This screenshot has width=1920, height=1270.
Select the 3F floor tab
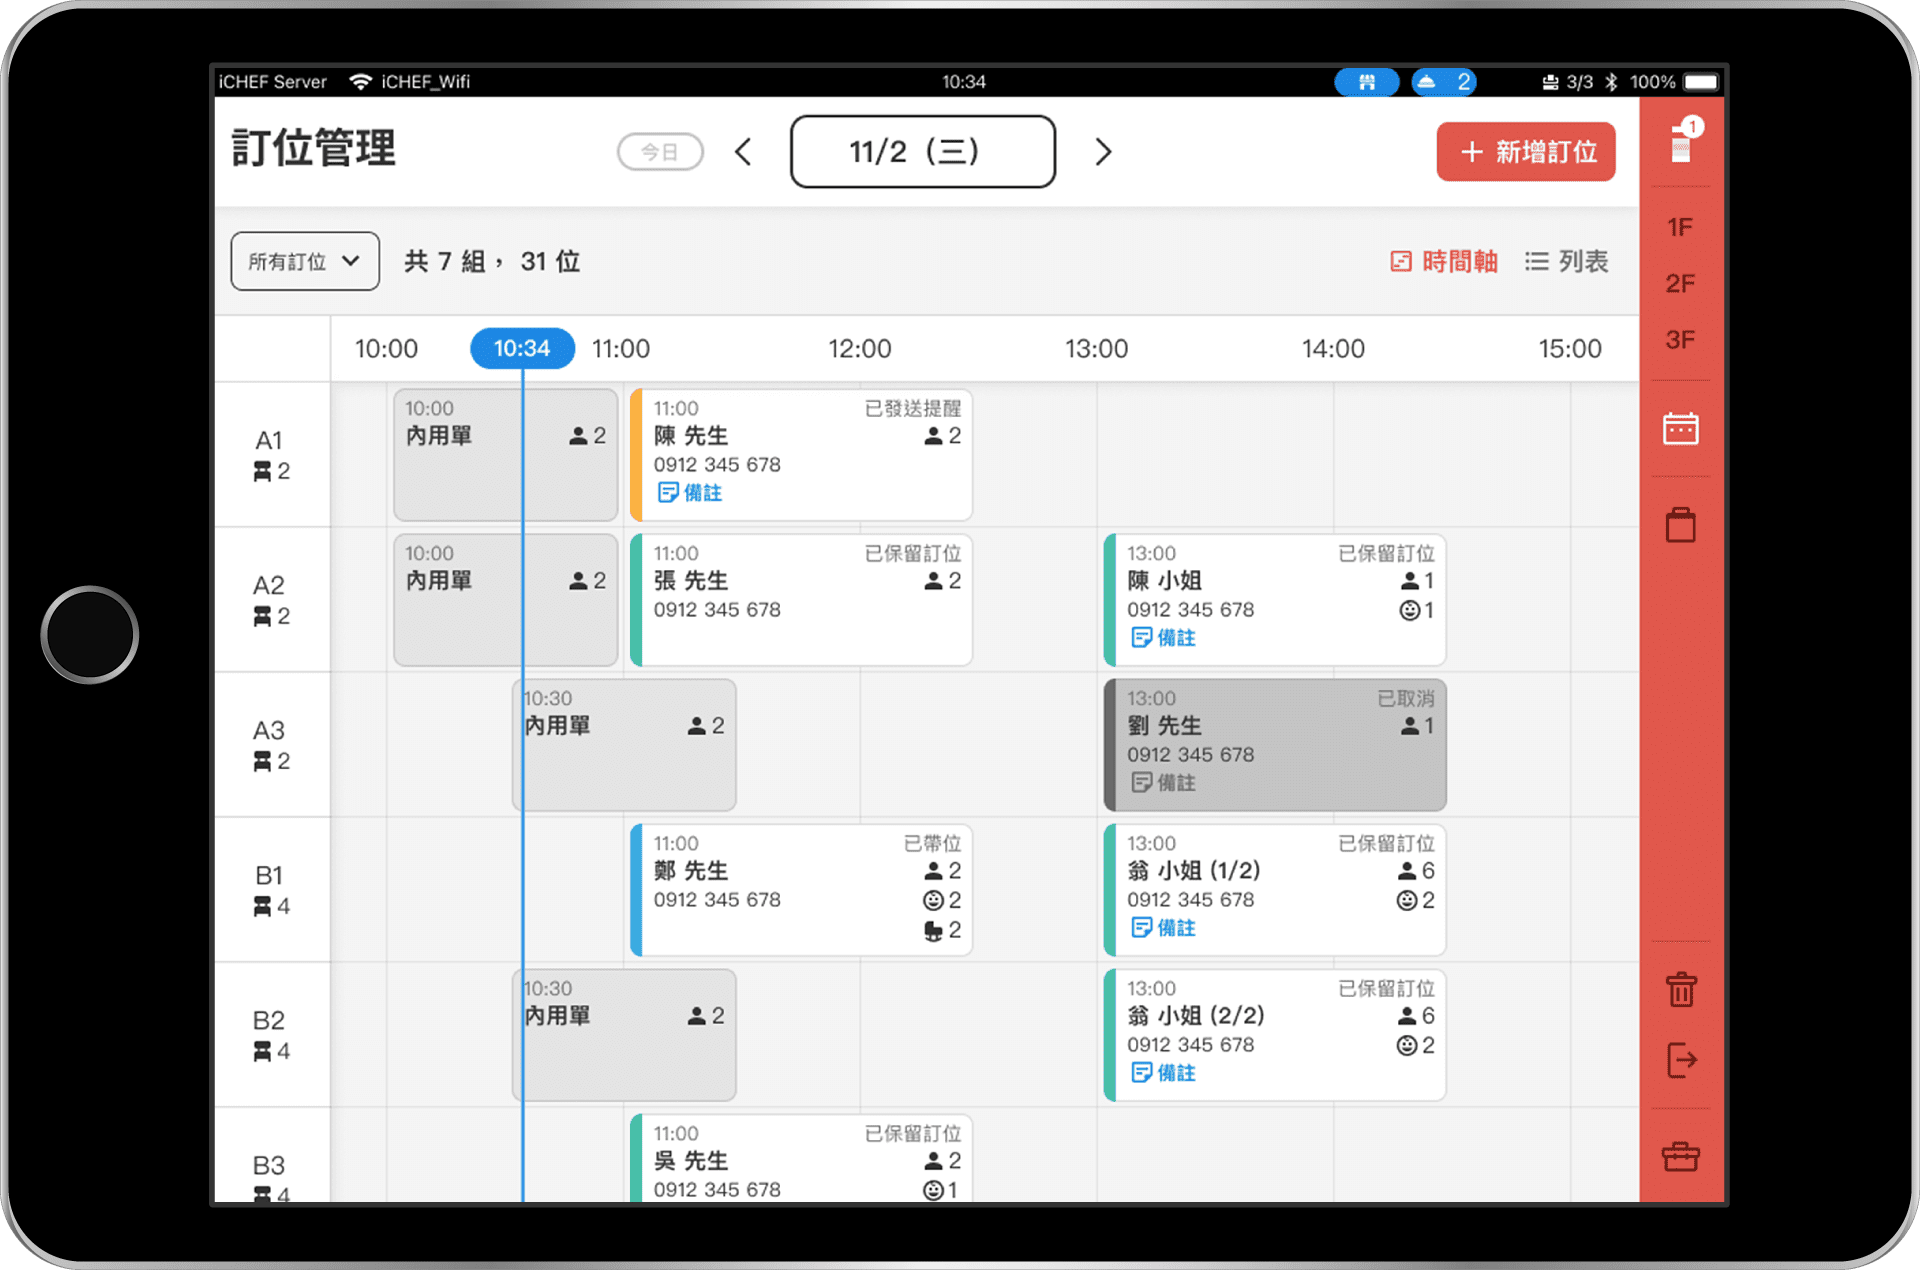(1681, 340)
